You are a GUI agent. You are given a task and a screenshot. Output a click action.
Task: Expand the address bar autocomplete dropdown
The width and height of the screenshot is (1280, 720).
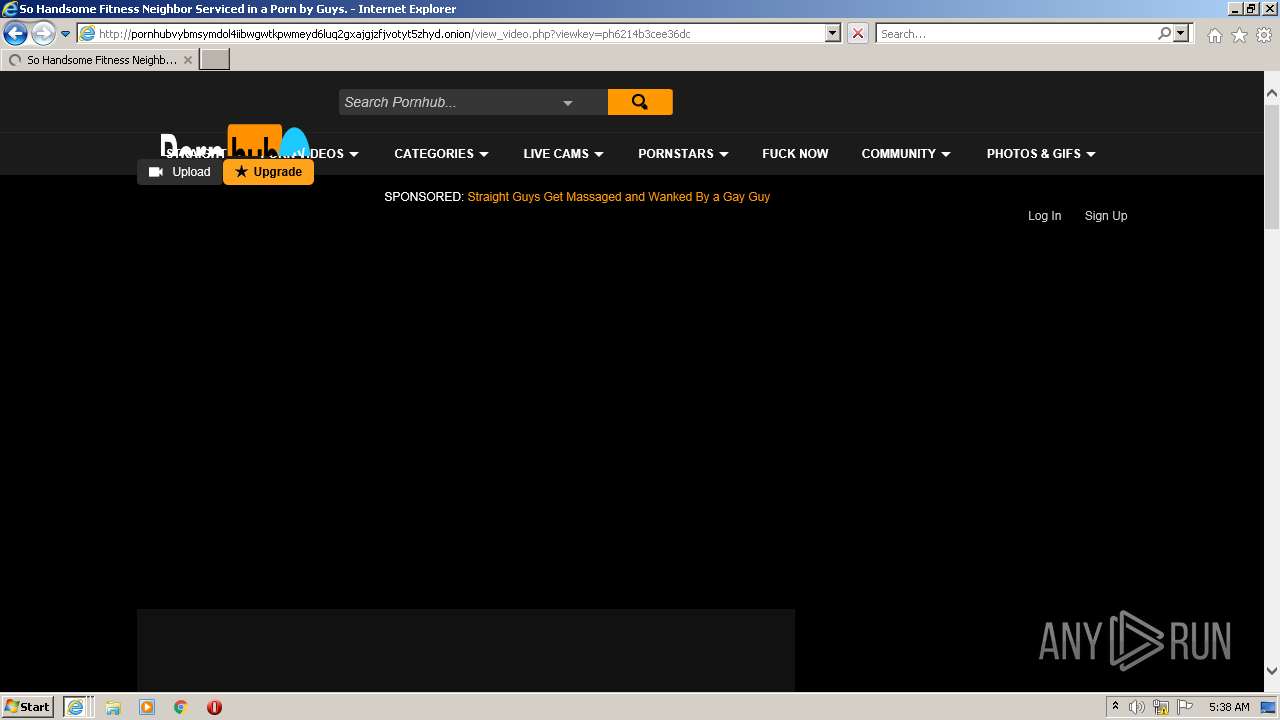pyautogui.click(x=833, y=34)
